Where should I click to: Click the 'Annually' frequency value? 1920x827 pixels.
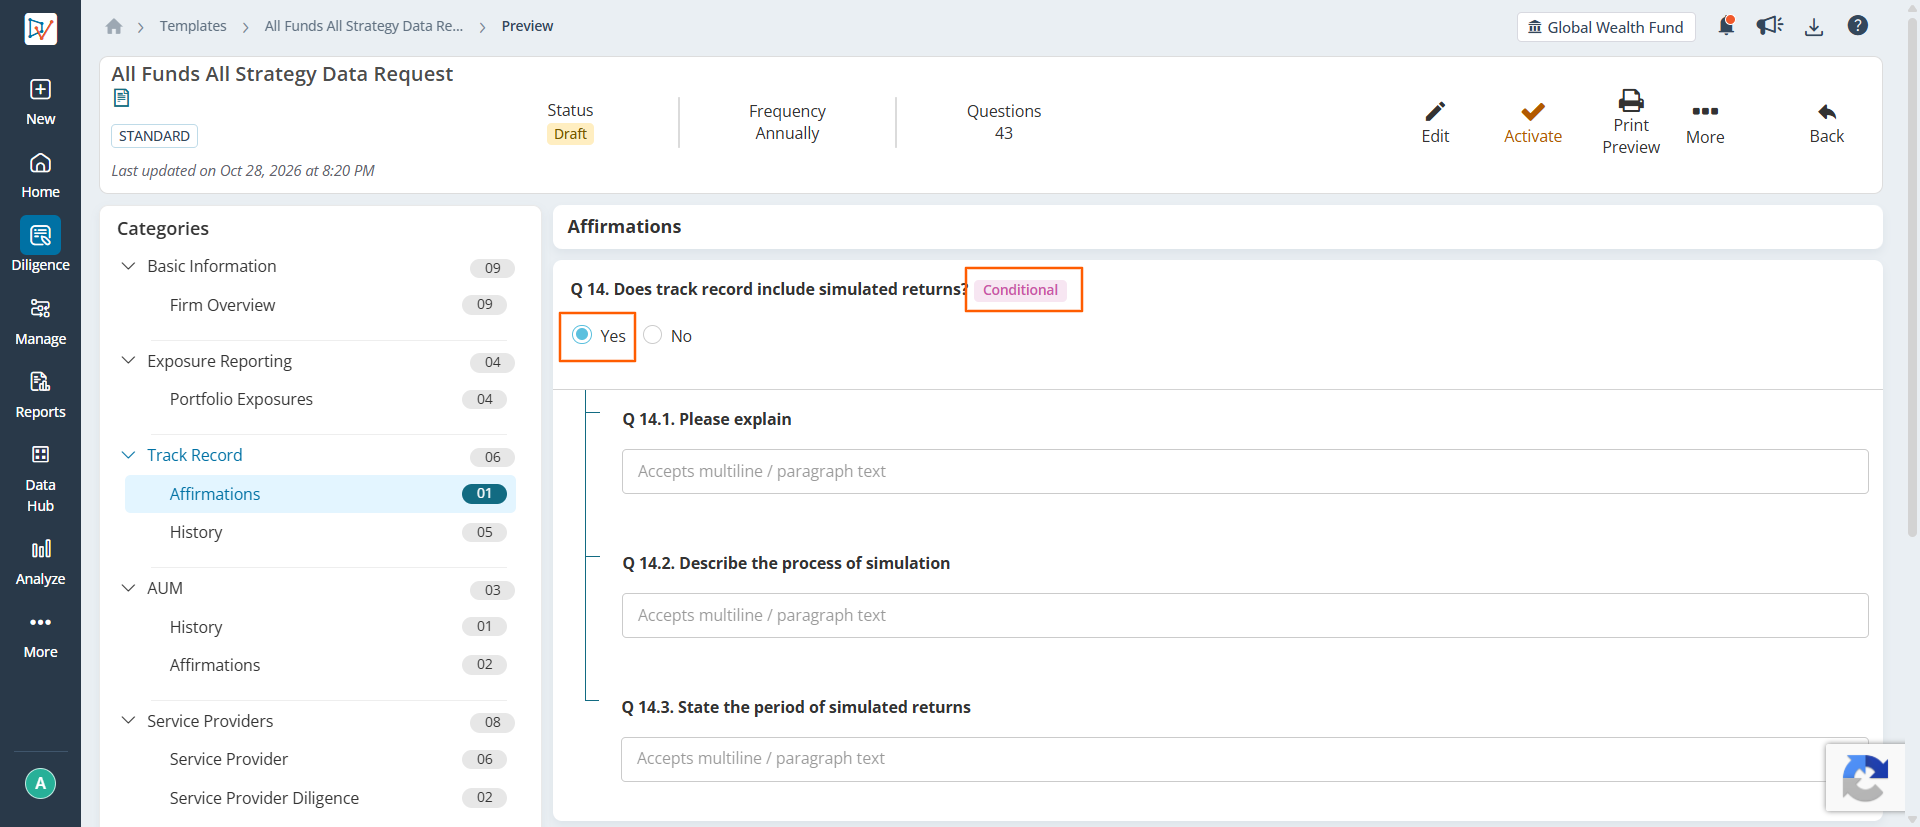point(787,133)
